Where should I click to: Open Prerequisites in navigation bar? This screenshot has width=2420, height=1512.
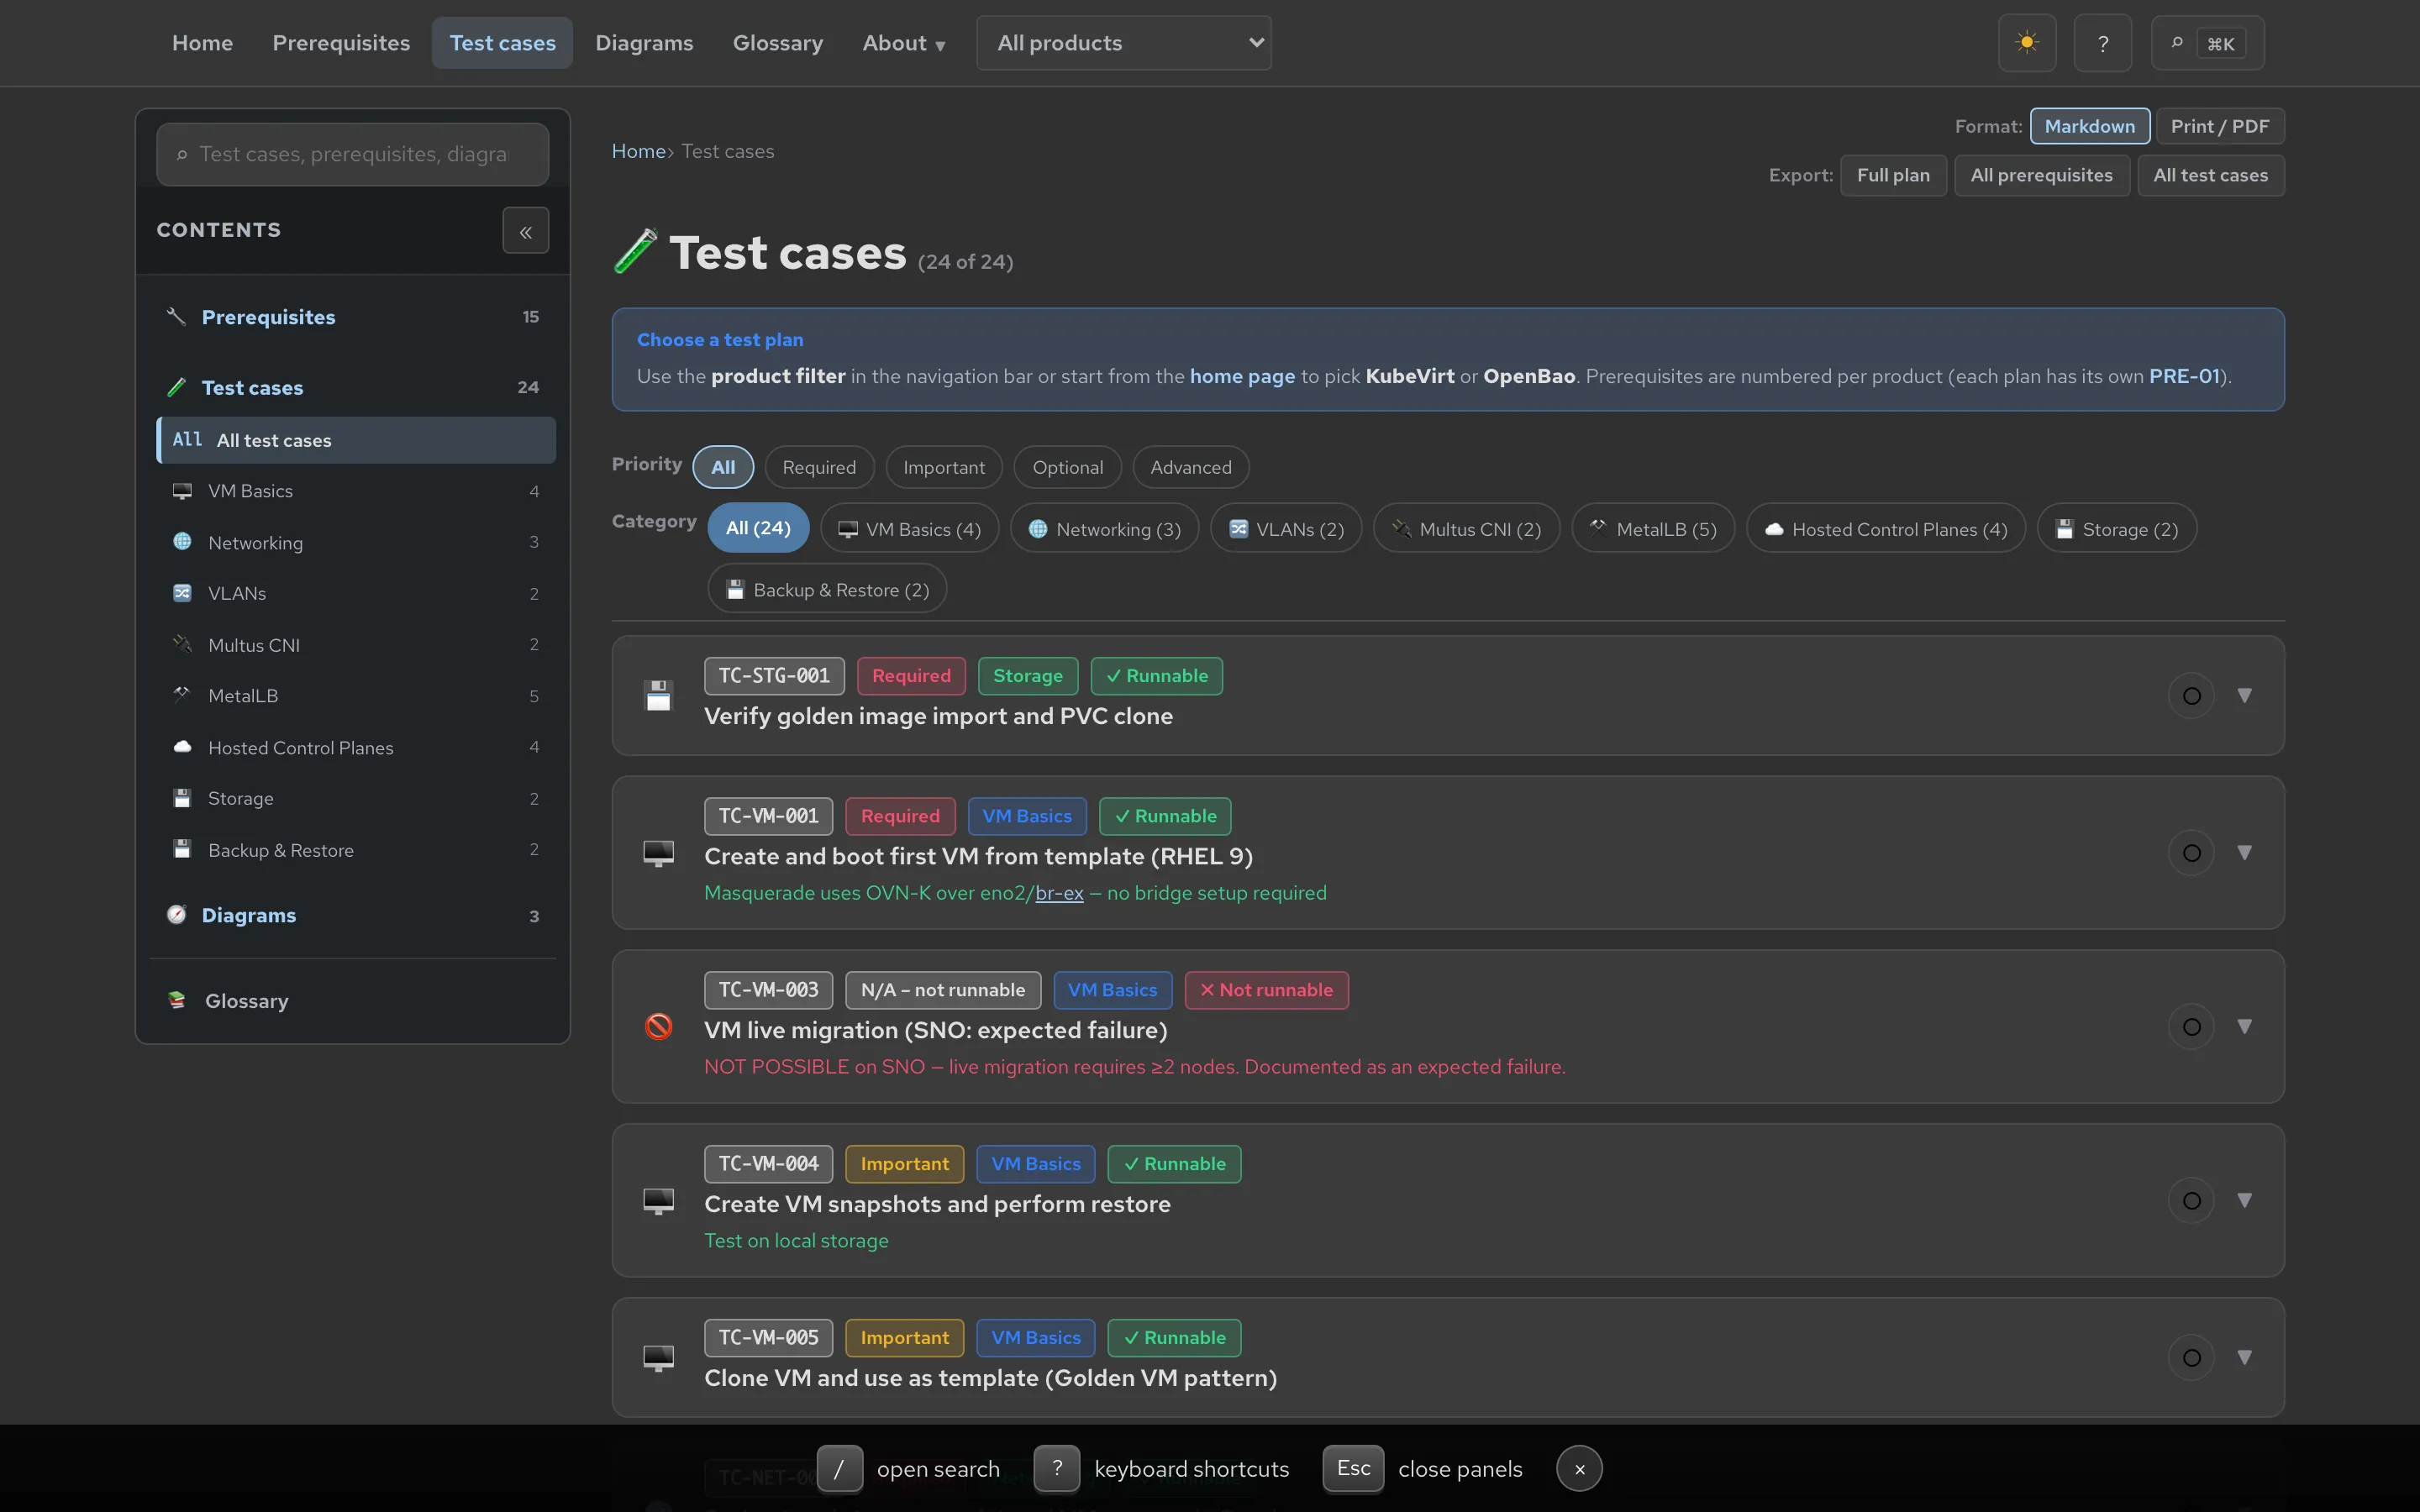coord(341,43)
